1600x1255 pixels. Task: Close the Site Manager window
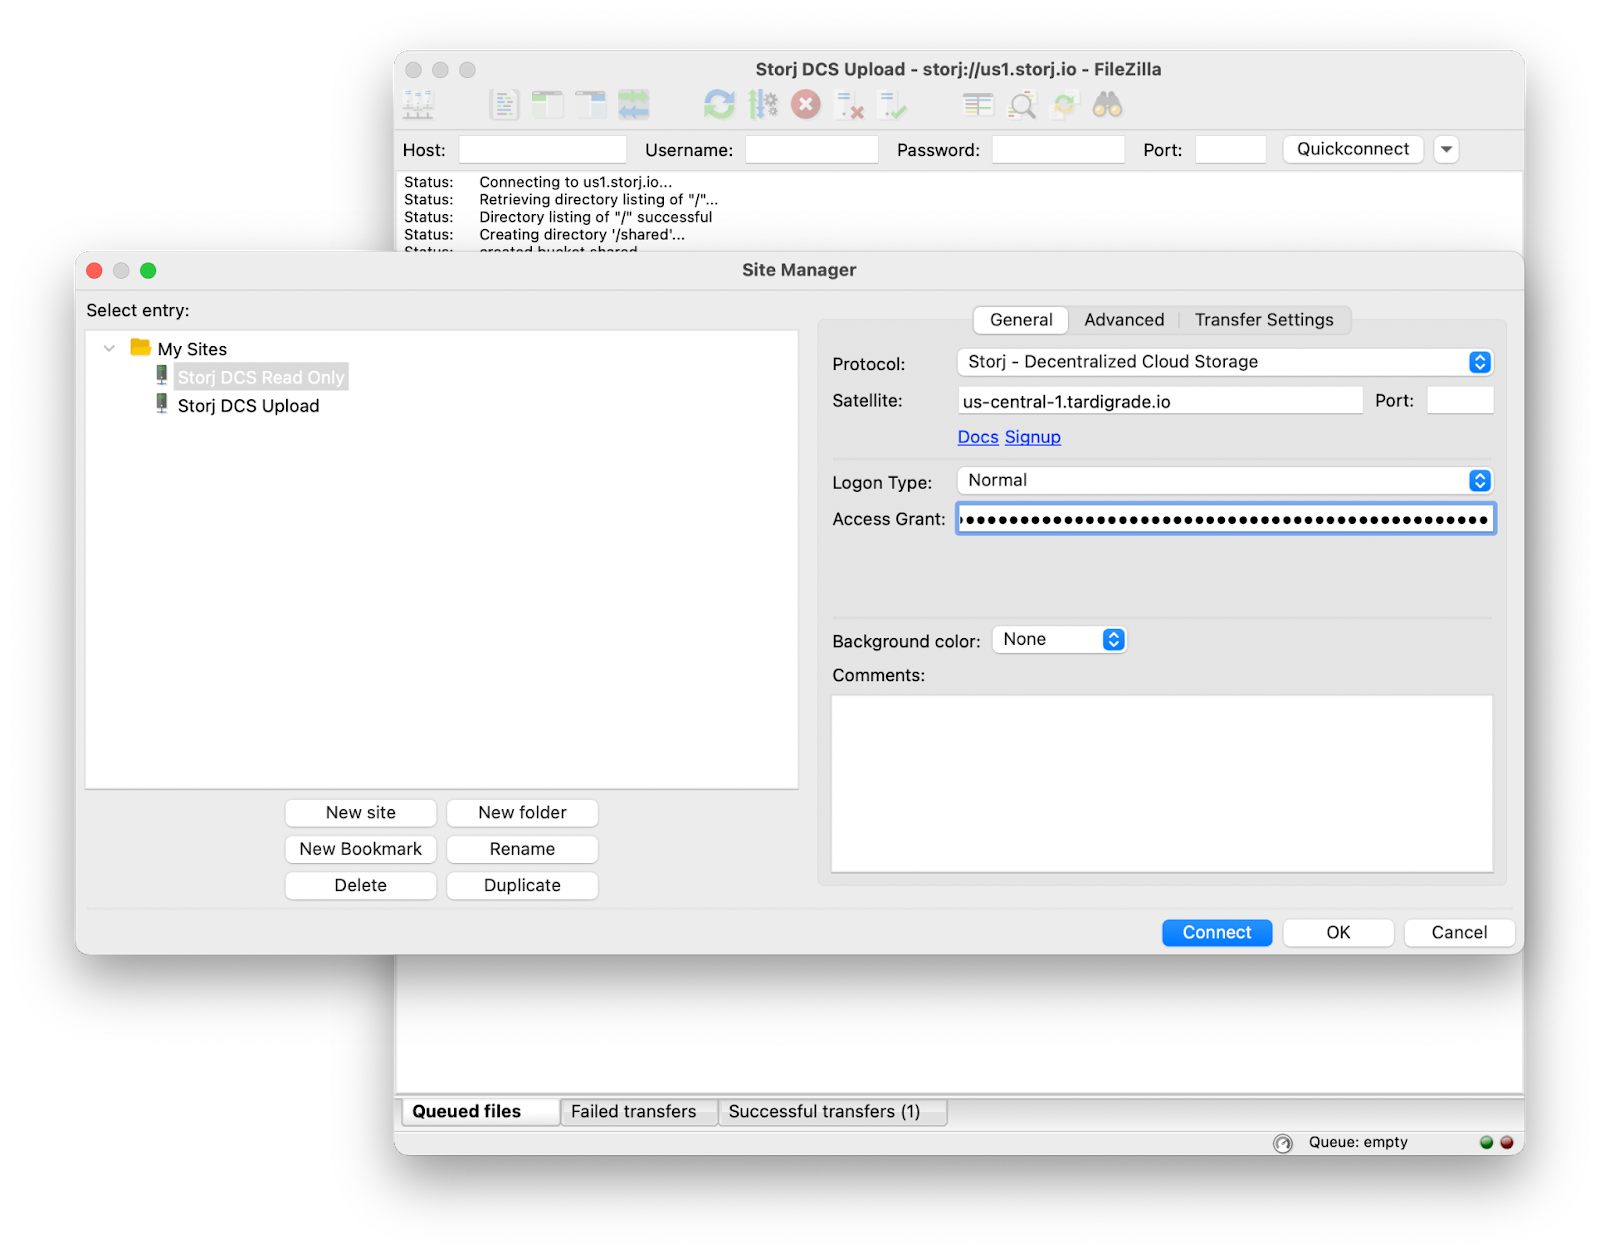pos(95,271)
